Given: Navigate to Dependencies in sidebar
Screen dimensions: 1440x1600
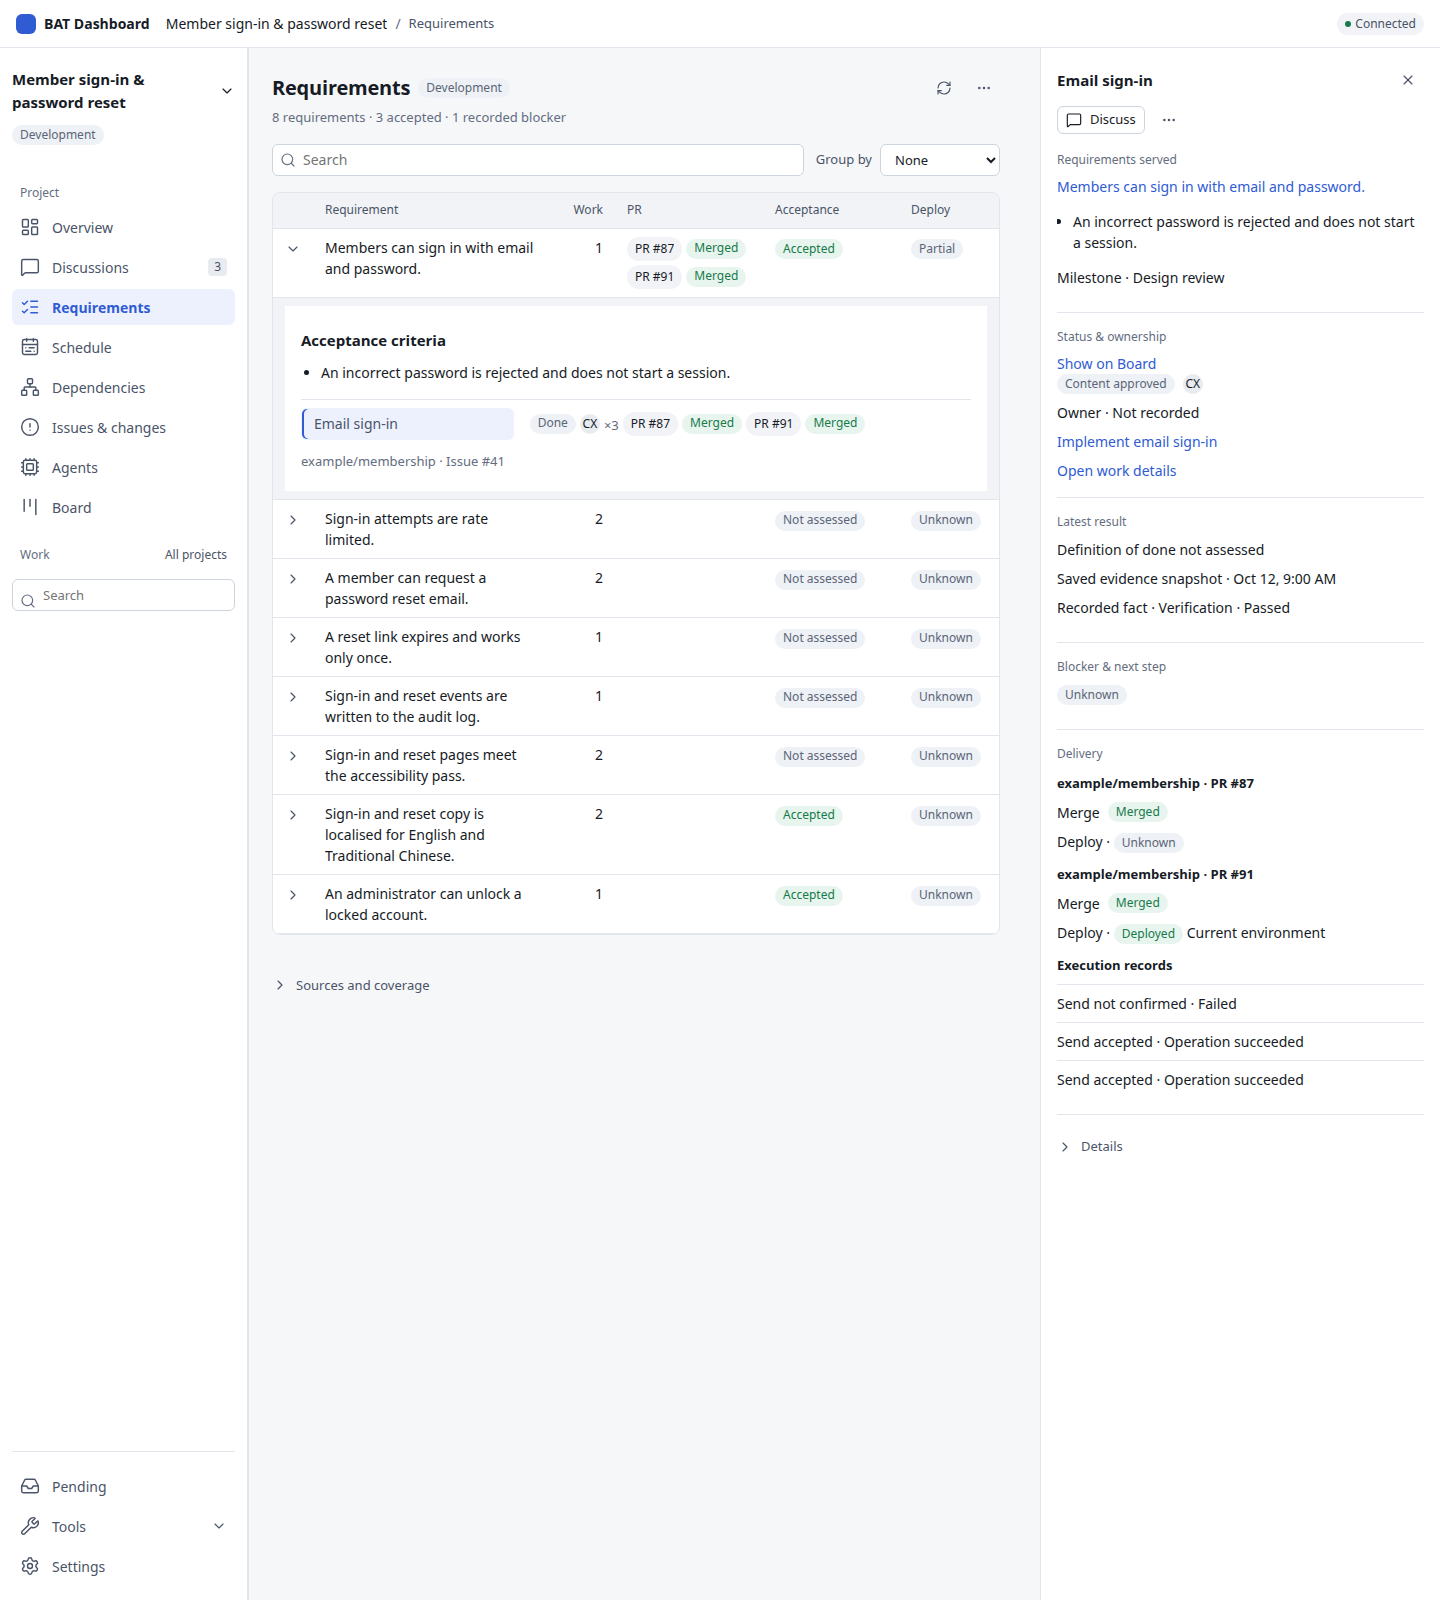Looking at the screenshot, I should click(123, 388).
